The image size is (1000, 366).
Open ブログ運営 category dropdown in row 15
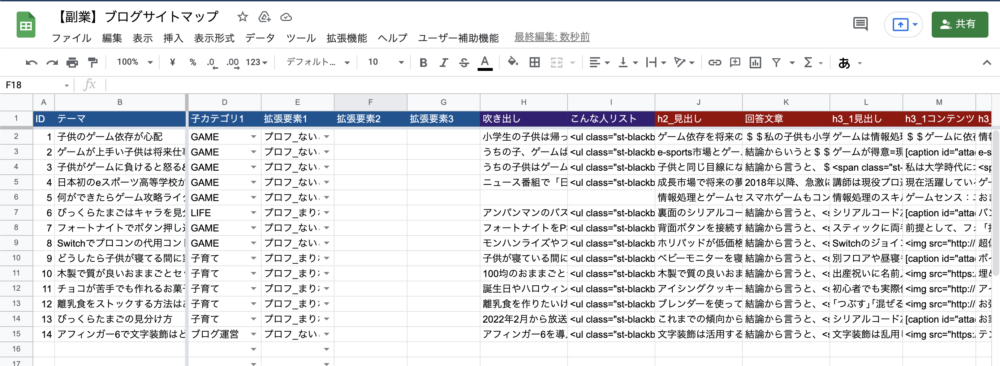(254, 334)
